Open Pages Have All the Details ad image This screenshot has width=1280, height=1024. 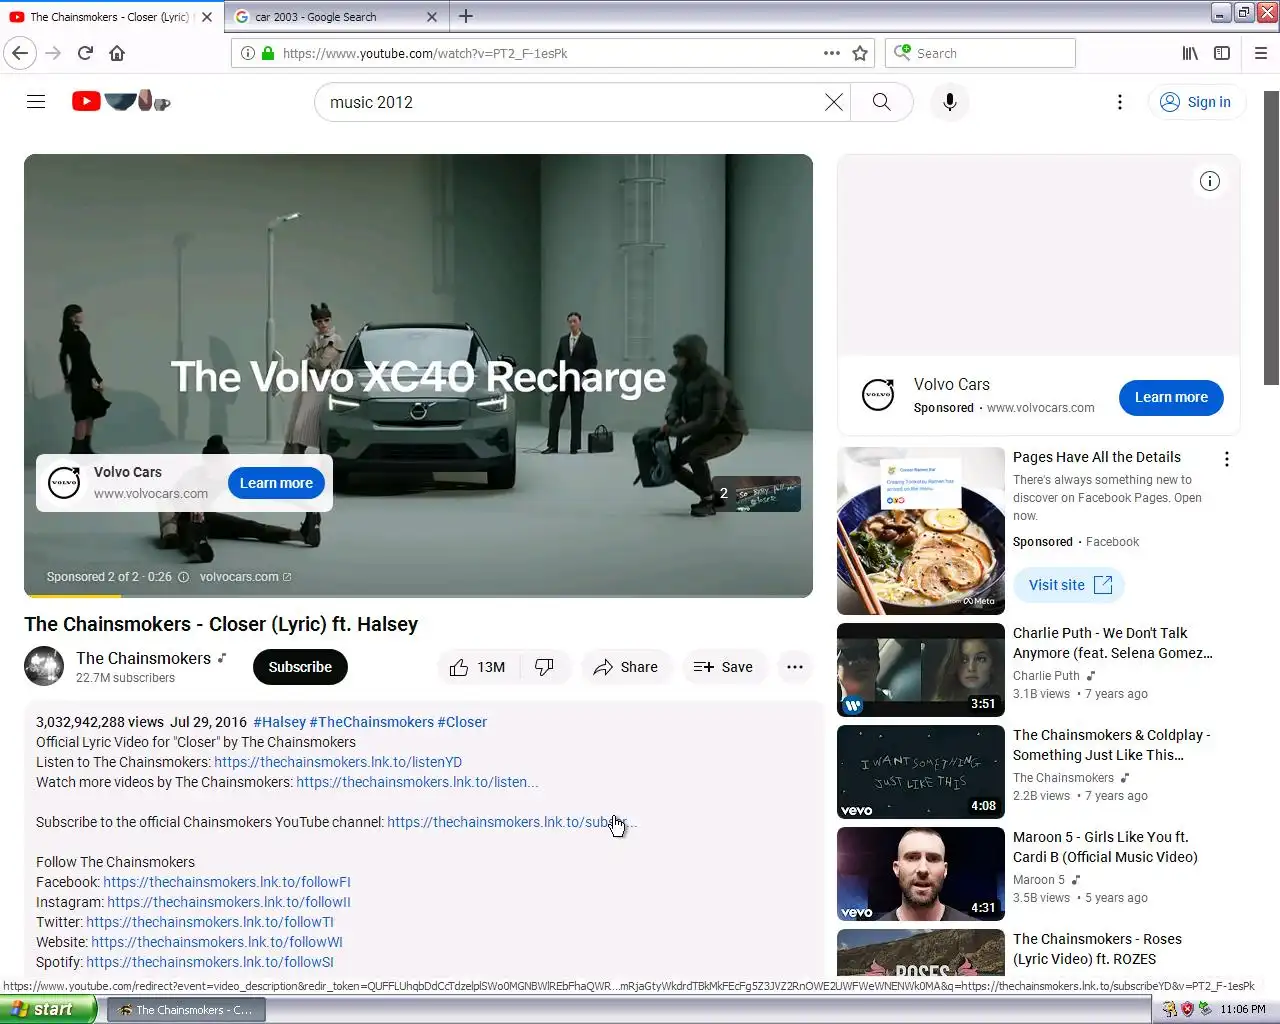click(x=921, y=531)
